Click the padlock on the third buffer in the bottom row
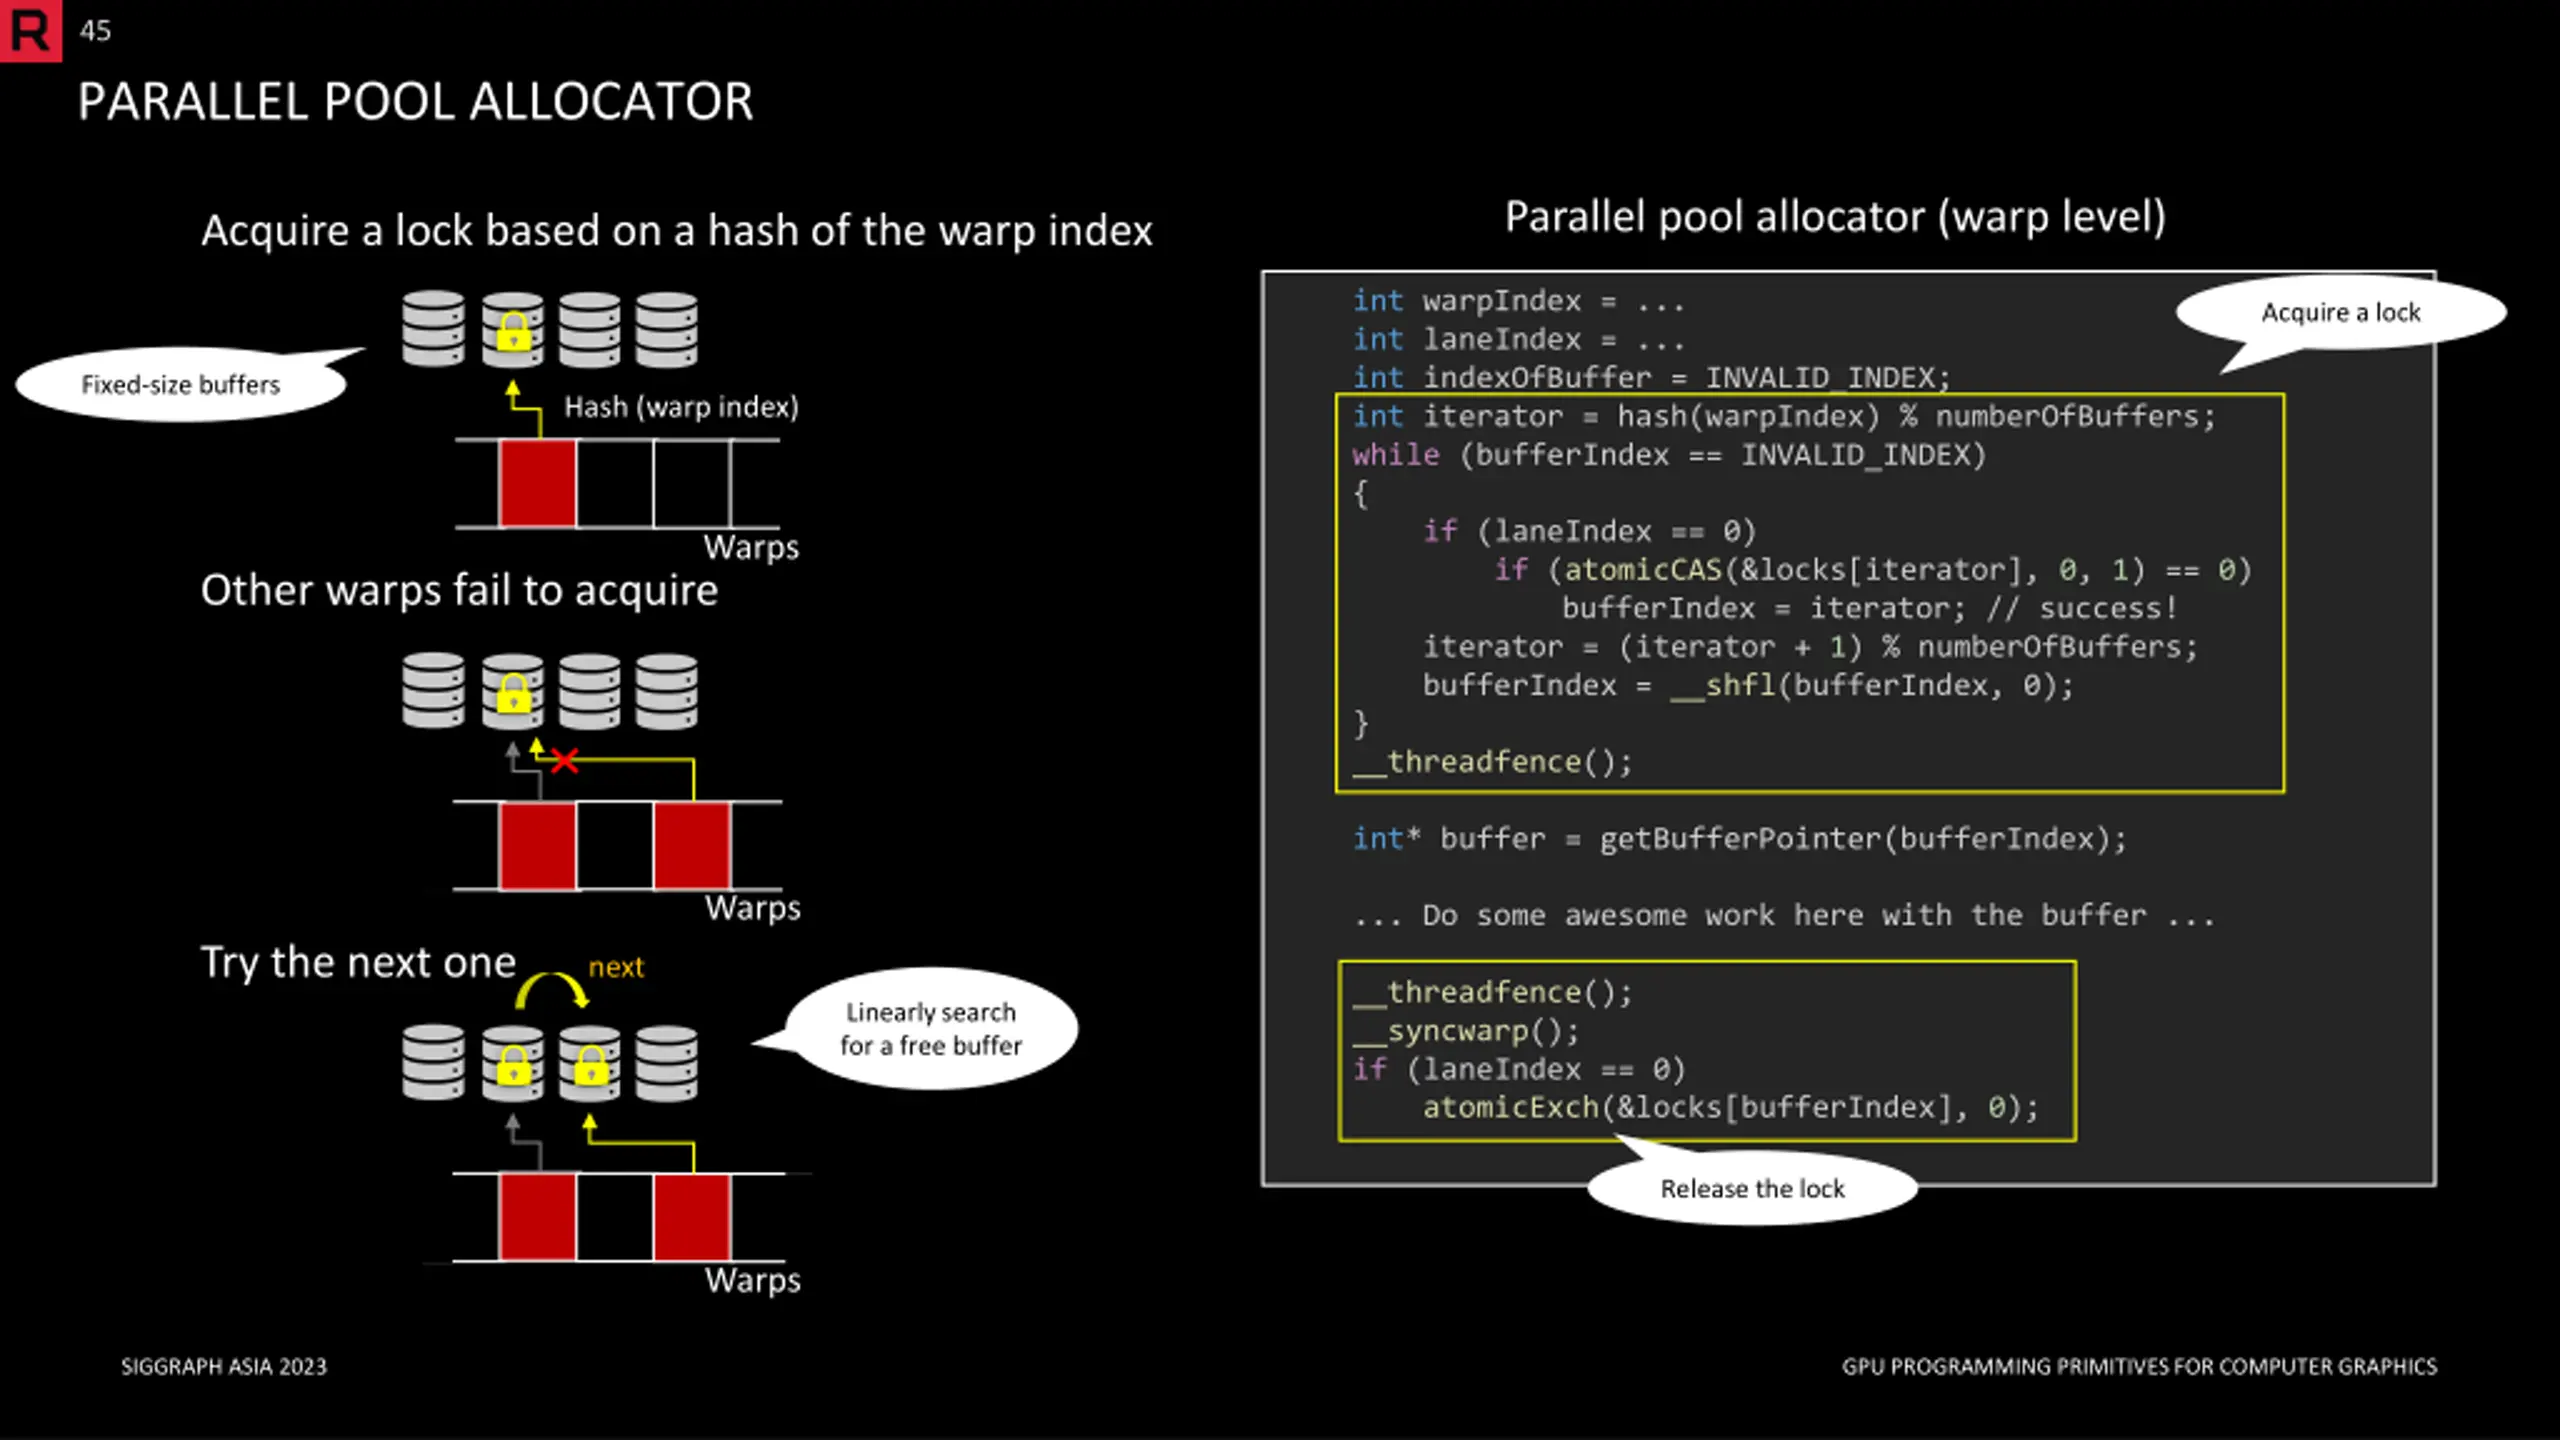 click(x=590, y=1066)
